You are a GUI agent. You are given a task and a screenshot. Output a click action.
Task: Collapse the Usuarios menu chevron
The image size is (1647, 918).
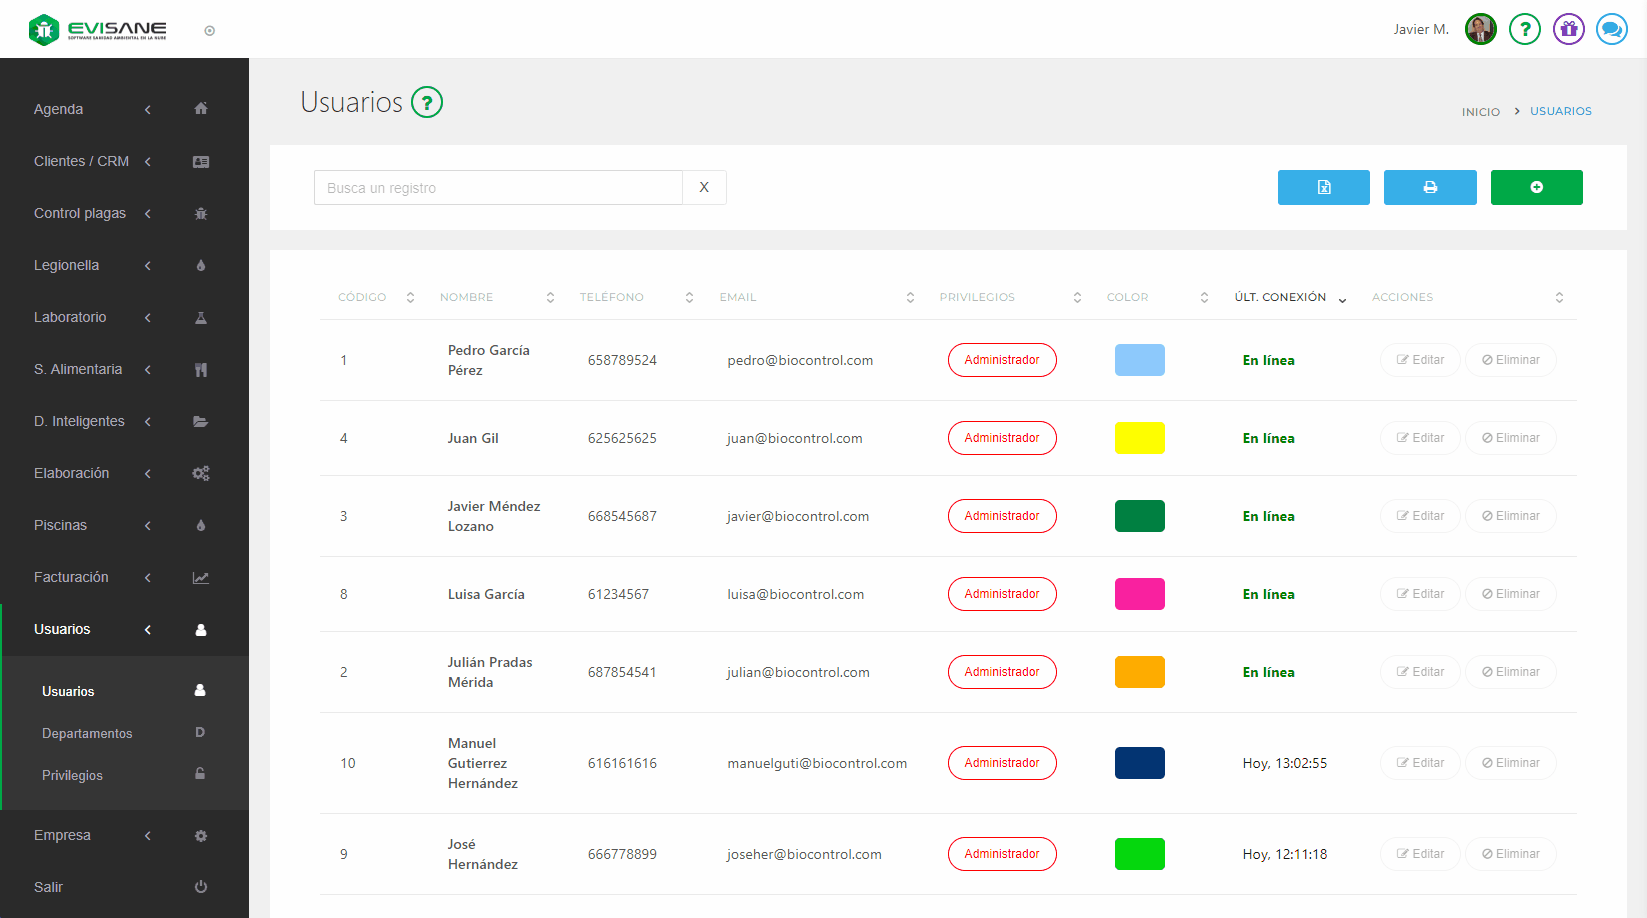tap(148, 629)
